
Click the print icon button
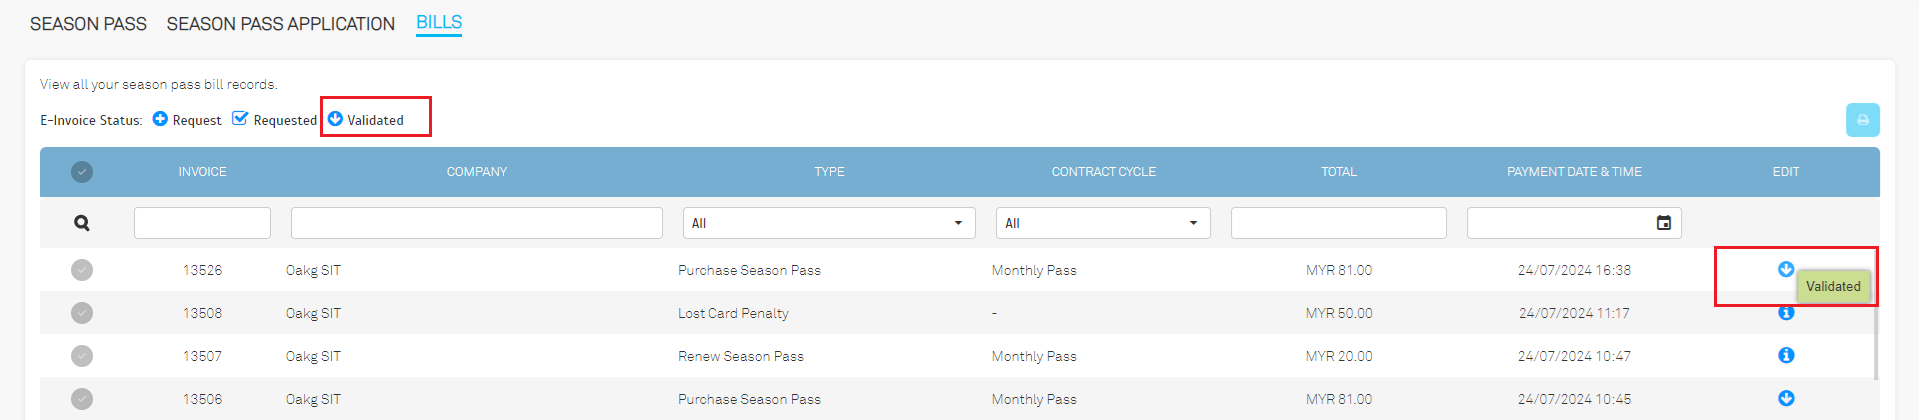(1862, 120)
